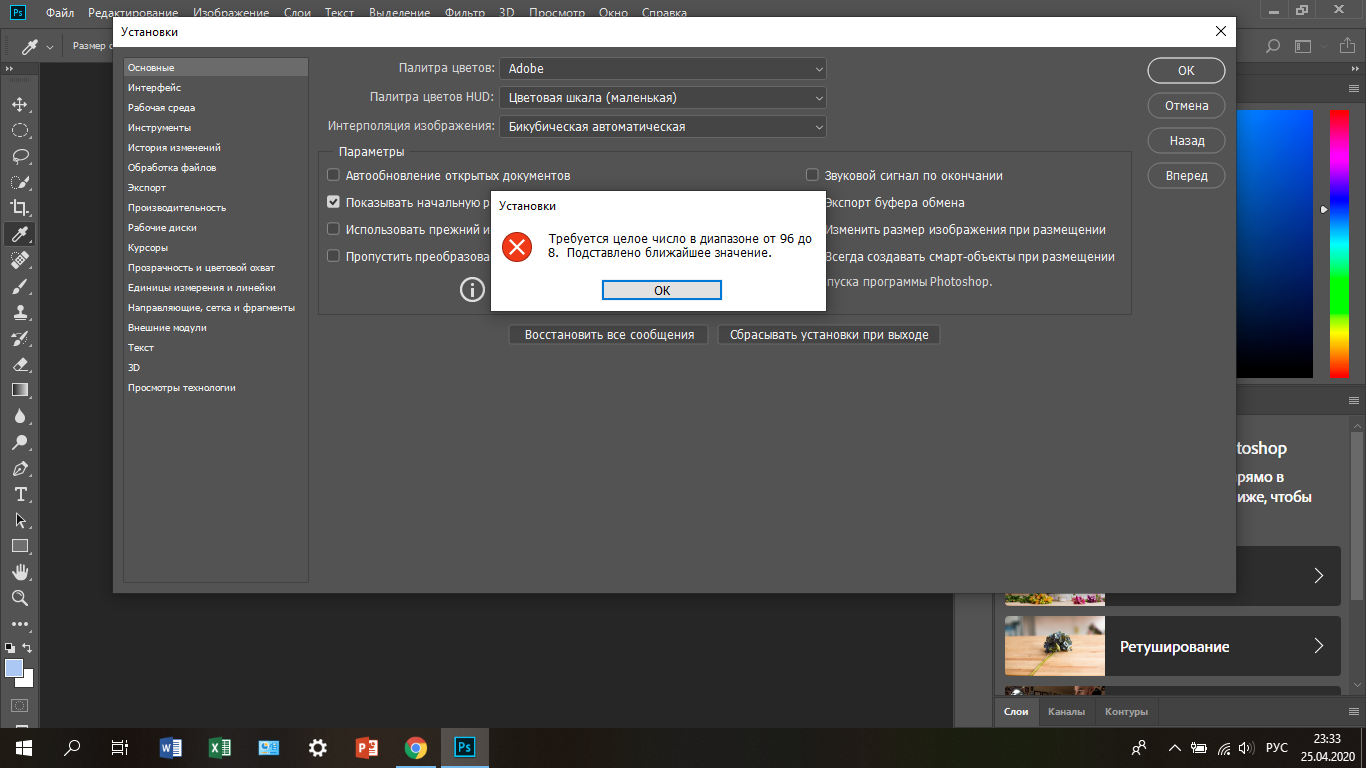Open the Изображение menu
The height and width of the screenshot is (768, 1366).
pos(231,13)
